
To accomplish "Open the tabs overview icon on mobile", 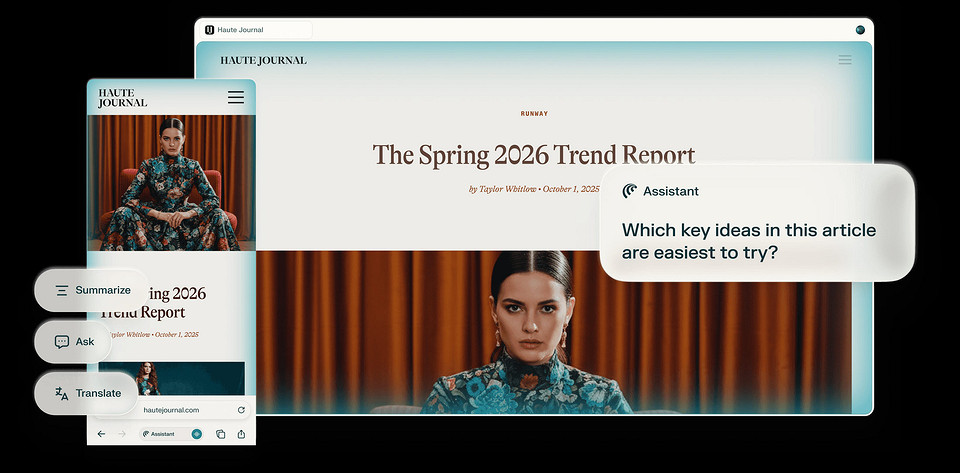I will point(219,434).
